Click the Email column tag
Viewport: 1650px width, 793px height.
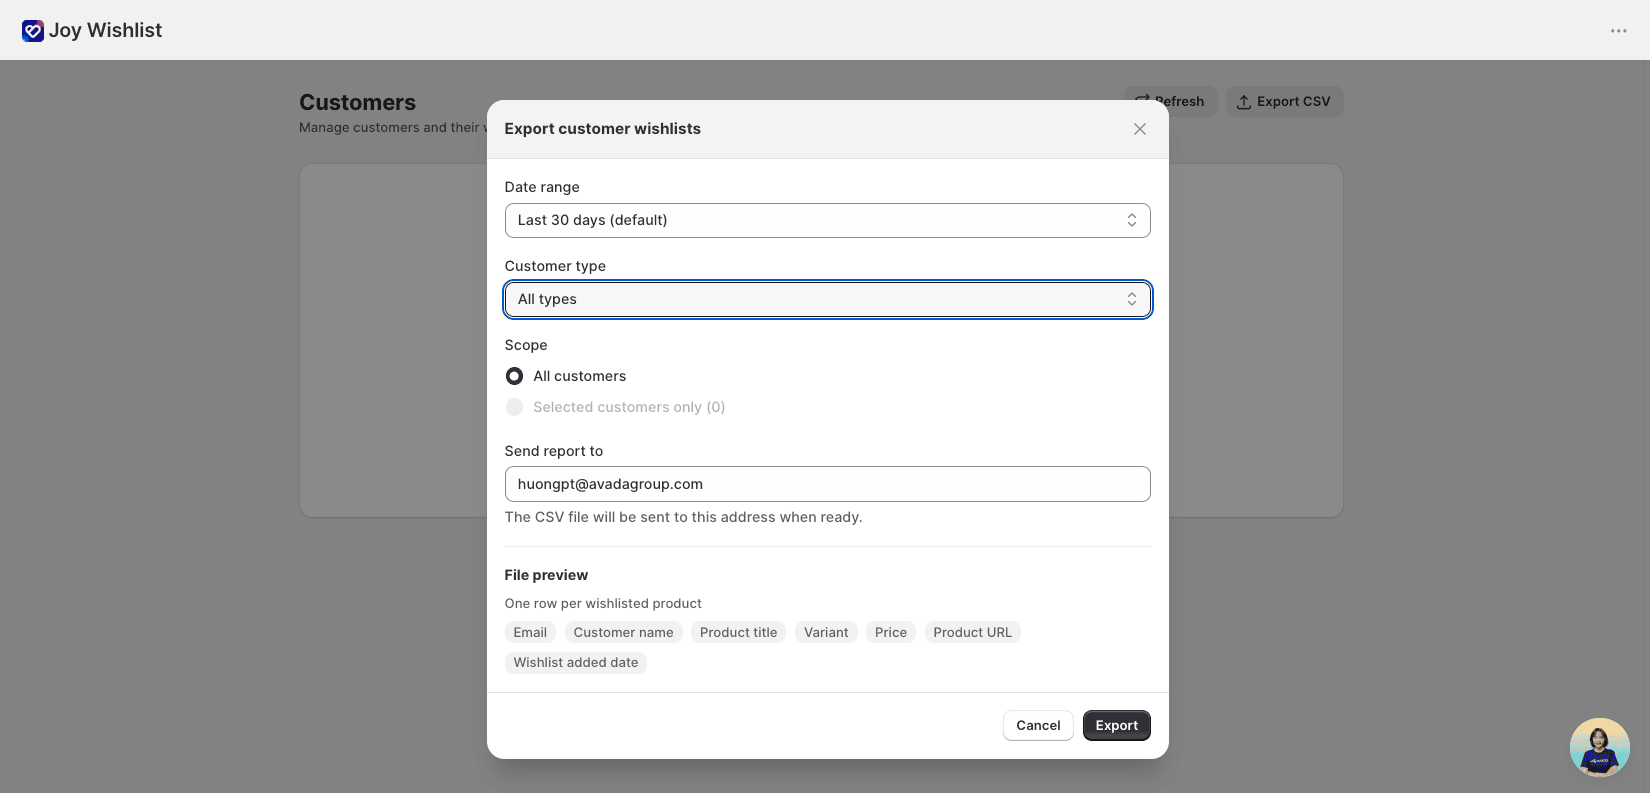[x=530, y=632]
